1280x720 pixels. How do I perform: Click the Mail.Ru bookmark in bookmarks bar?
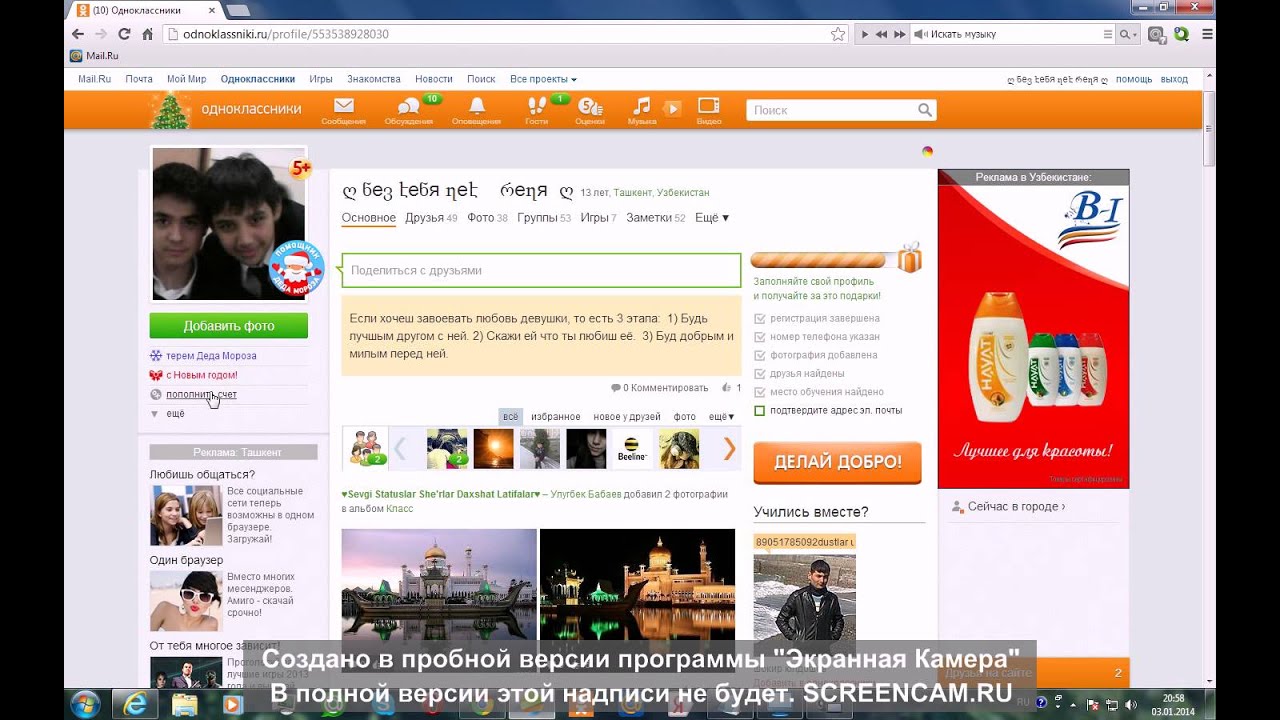tap(95, 56)
